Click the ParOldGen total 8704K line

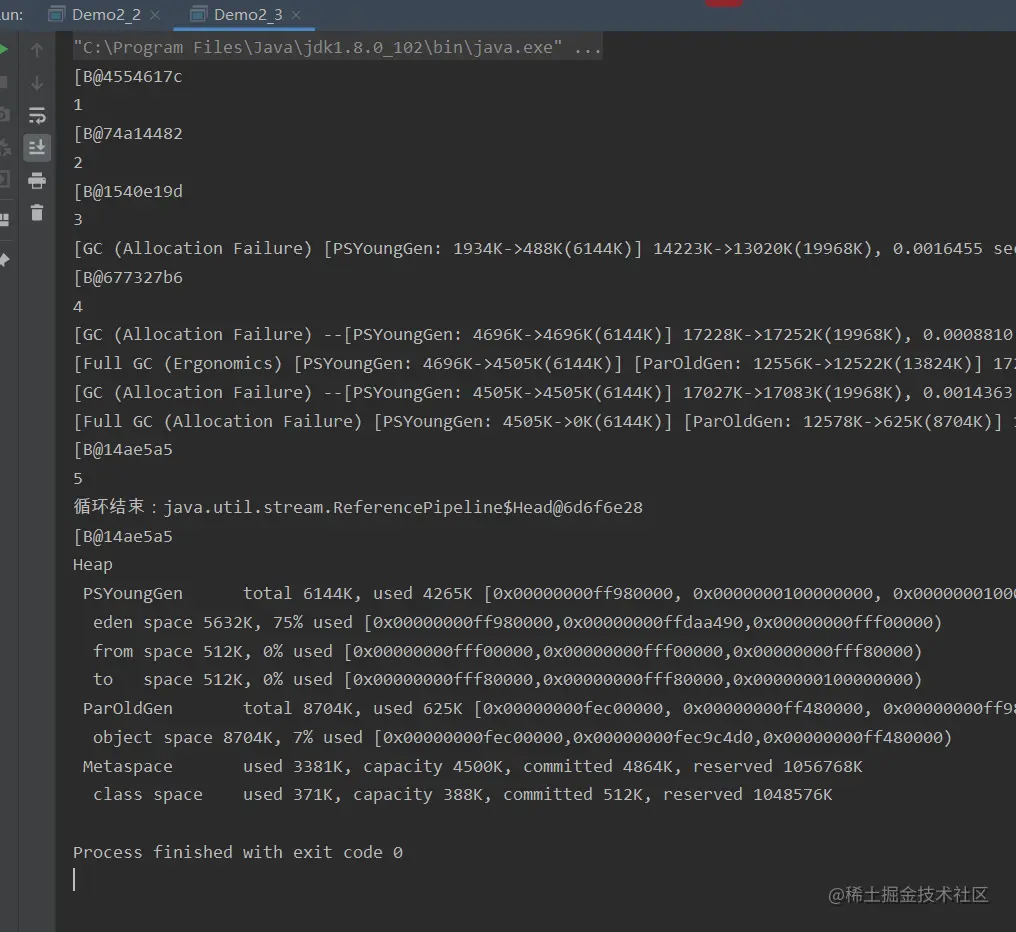coord(549,708)
